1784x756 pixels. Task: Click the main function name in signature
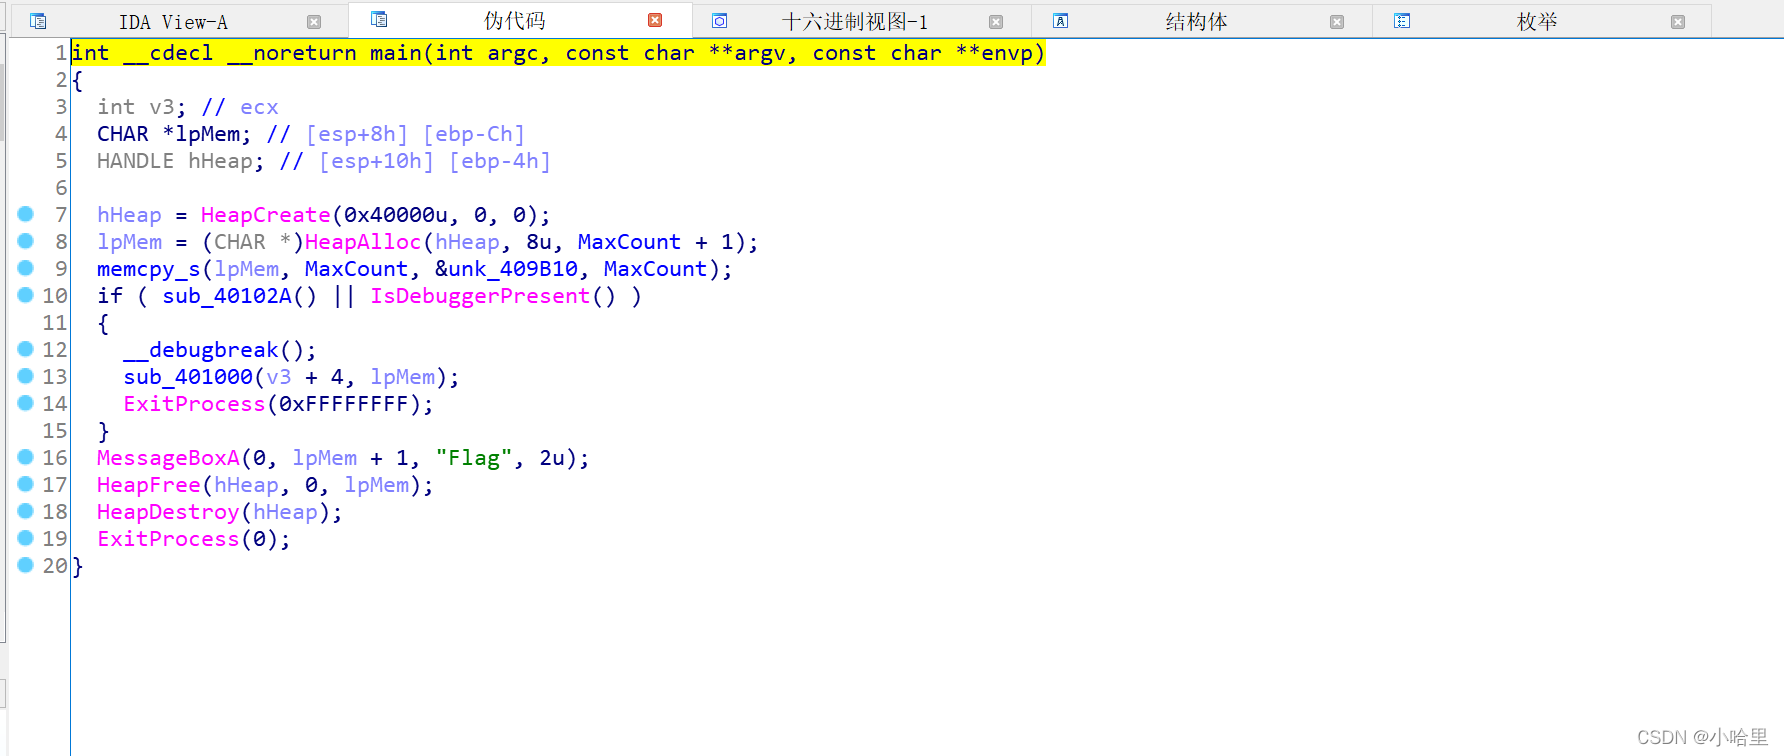tap(396, 53)
